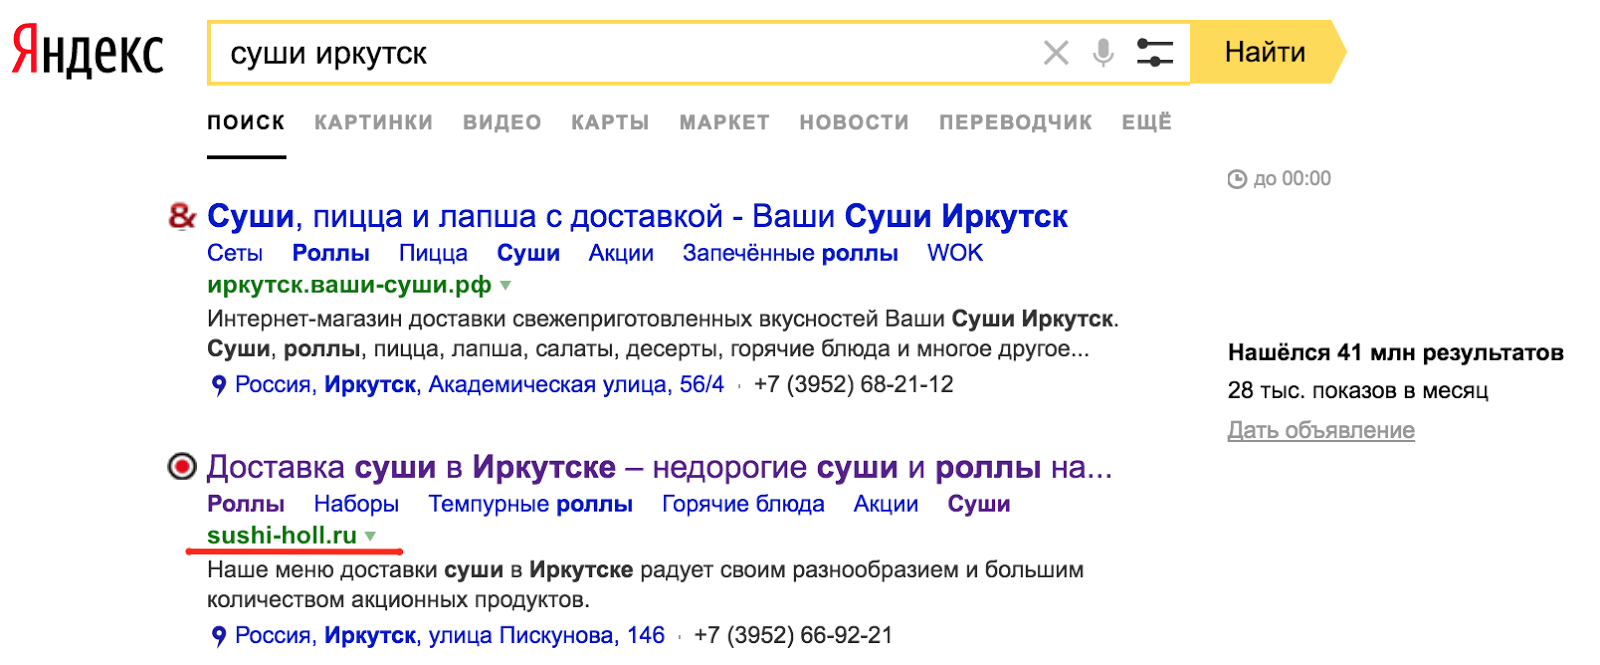Open the МАРКЕТ tab
Screen dimensions: 1600x665
coord(724,122)
